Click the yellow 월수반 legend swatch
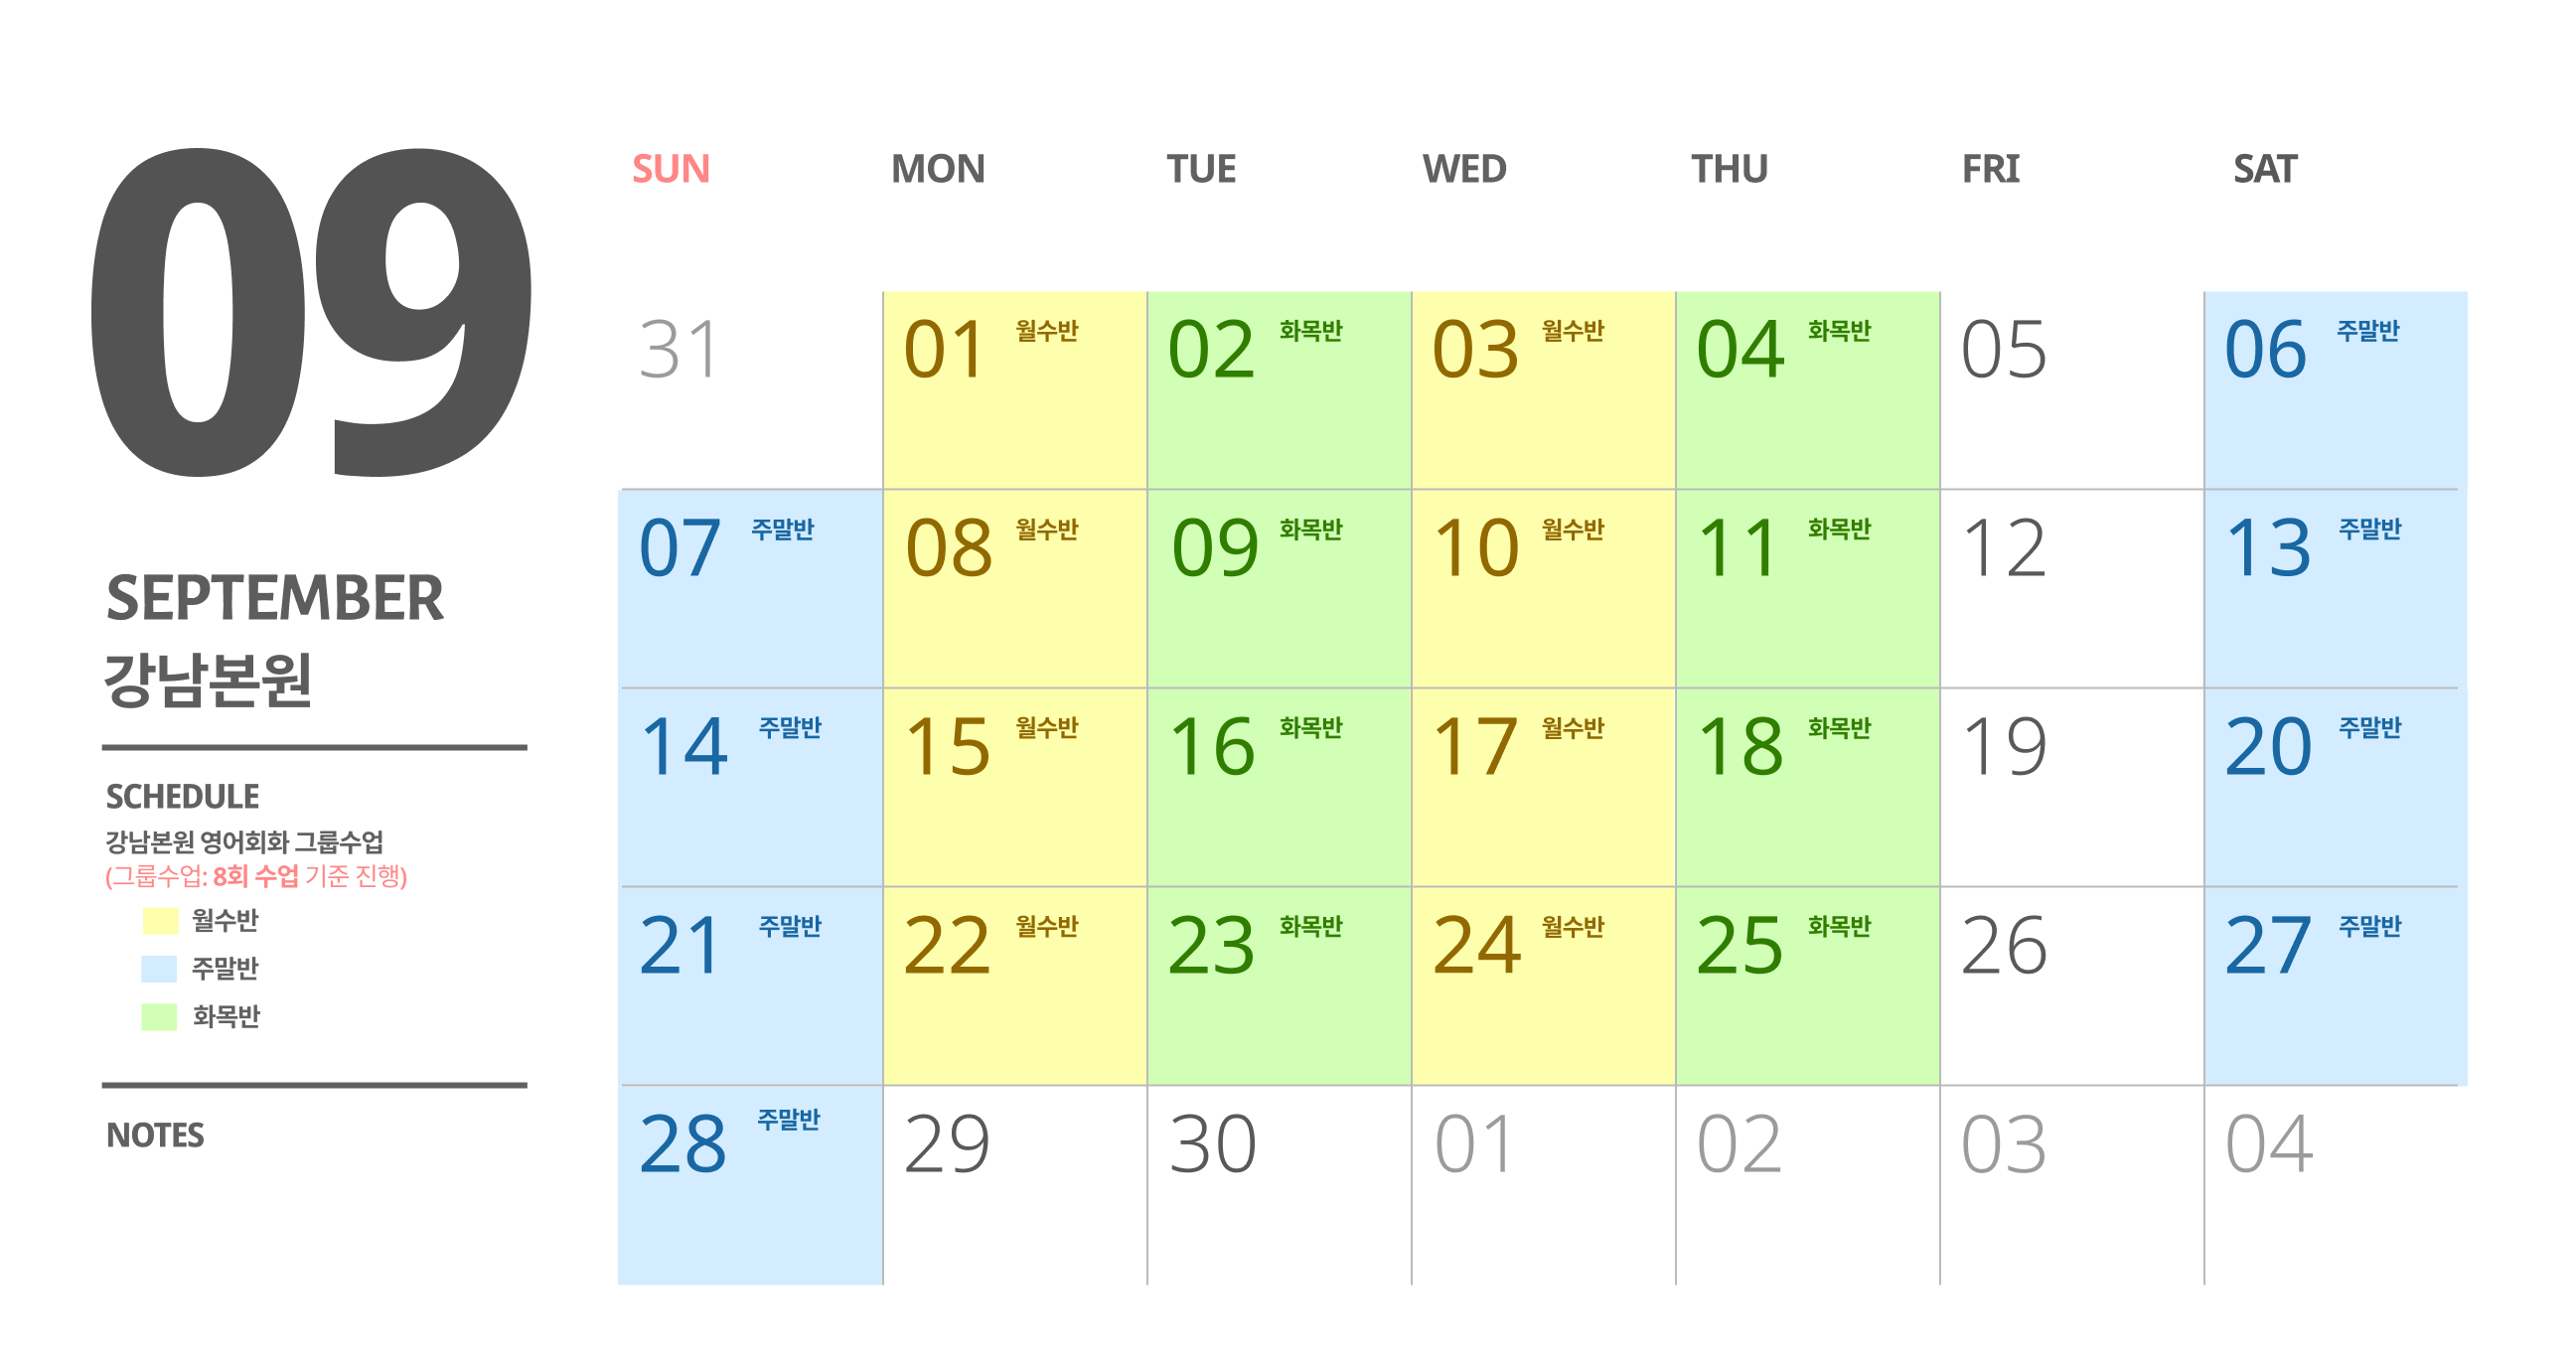 (x=160, y=921)
